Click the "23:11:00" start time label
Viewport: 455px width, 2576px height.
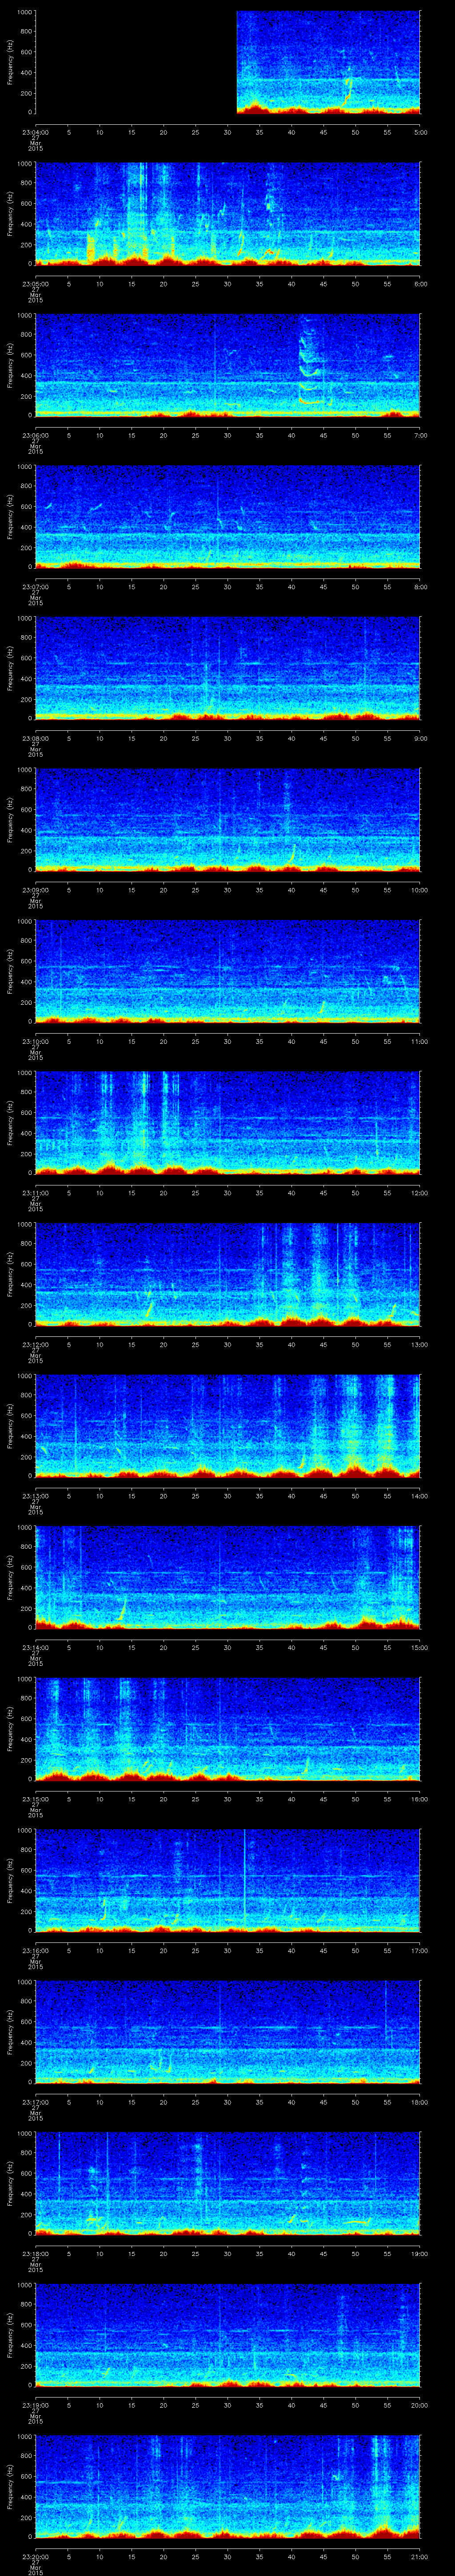point(36,1192)
